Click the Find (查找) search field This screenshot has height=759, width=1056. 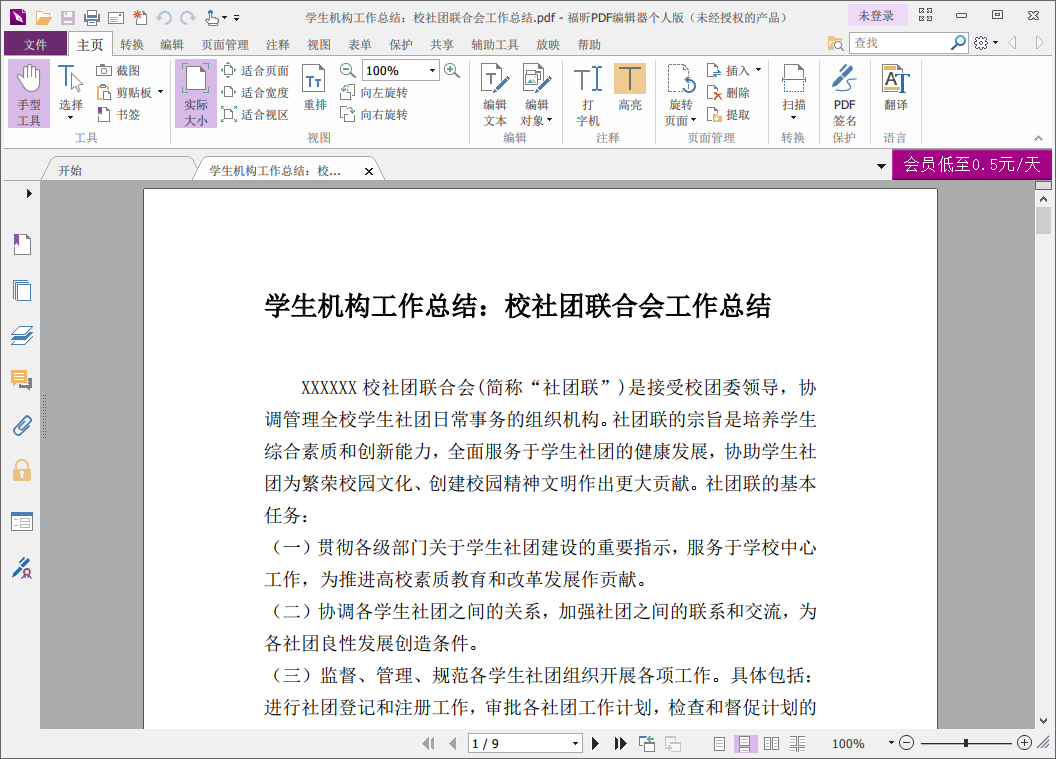[900, 43]
